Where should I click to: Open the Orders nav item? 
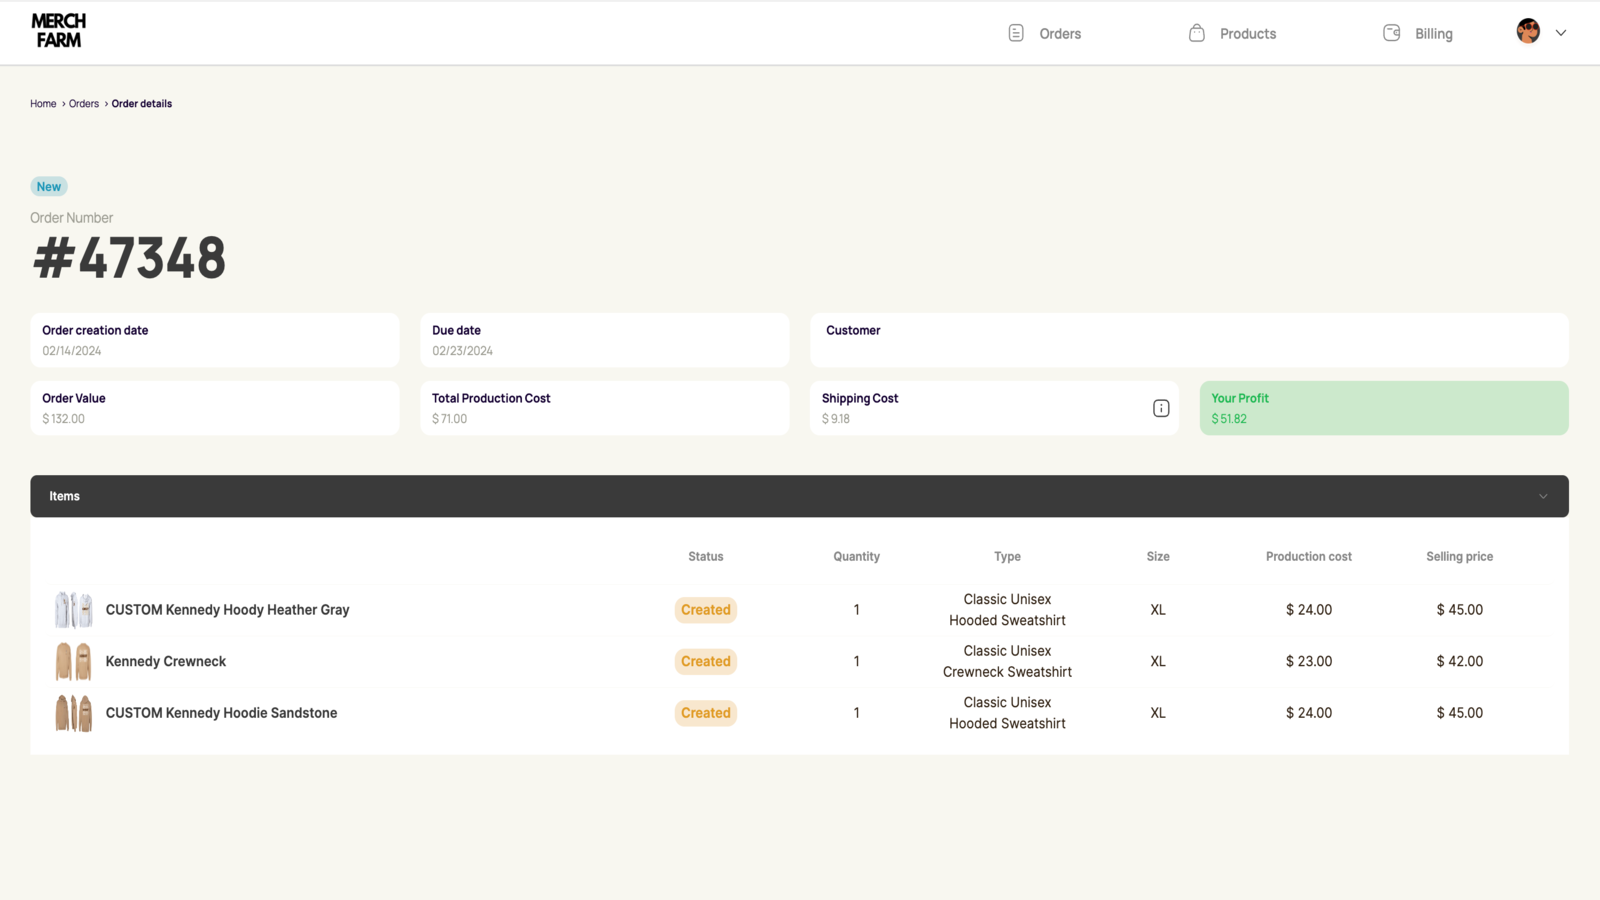click(x=1044, y=33)
